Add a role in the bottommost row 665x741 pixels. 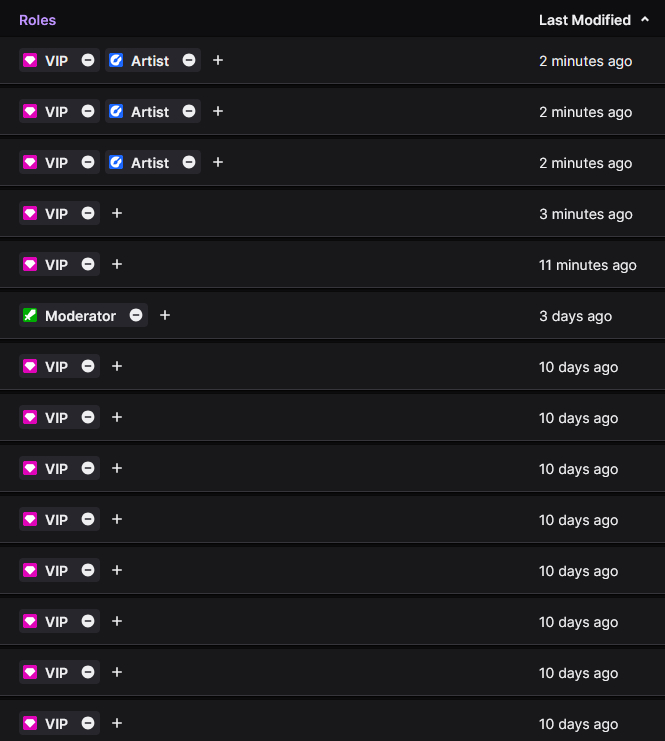click(117, 723)
